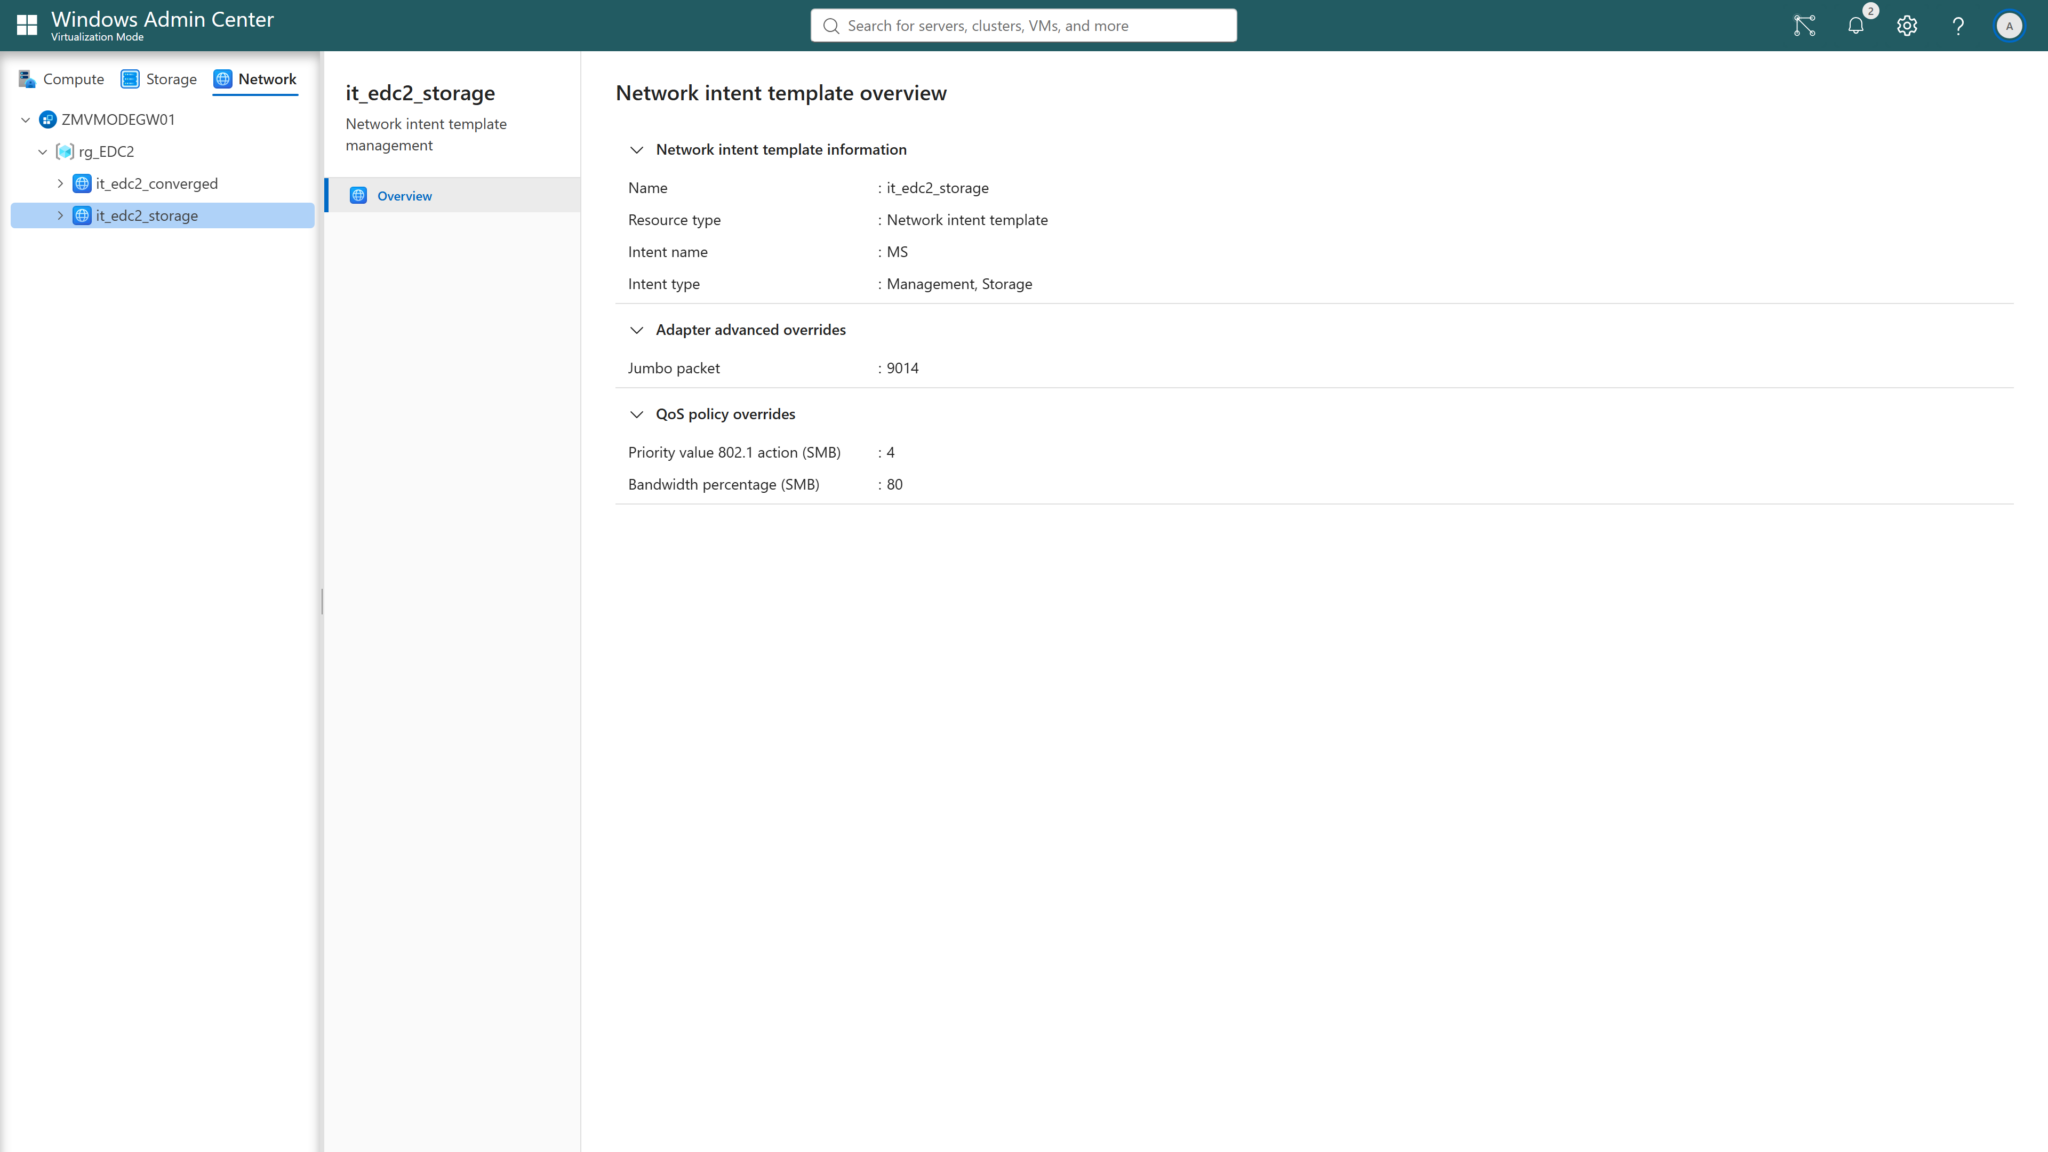
Task: Select Overview in the template management menu
Action: [404, 195]
